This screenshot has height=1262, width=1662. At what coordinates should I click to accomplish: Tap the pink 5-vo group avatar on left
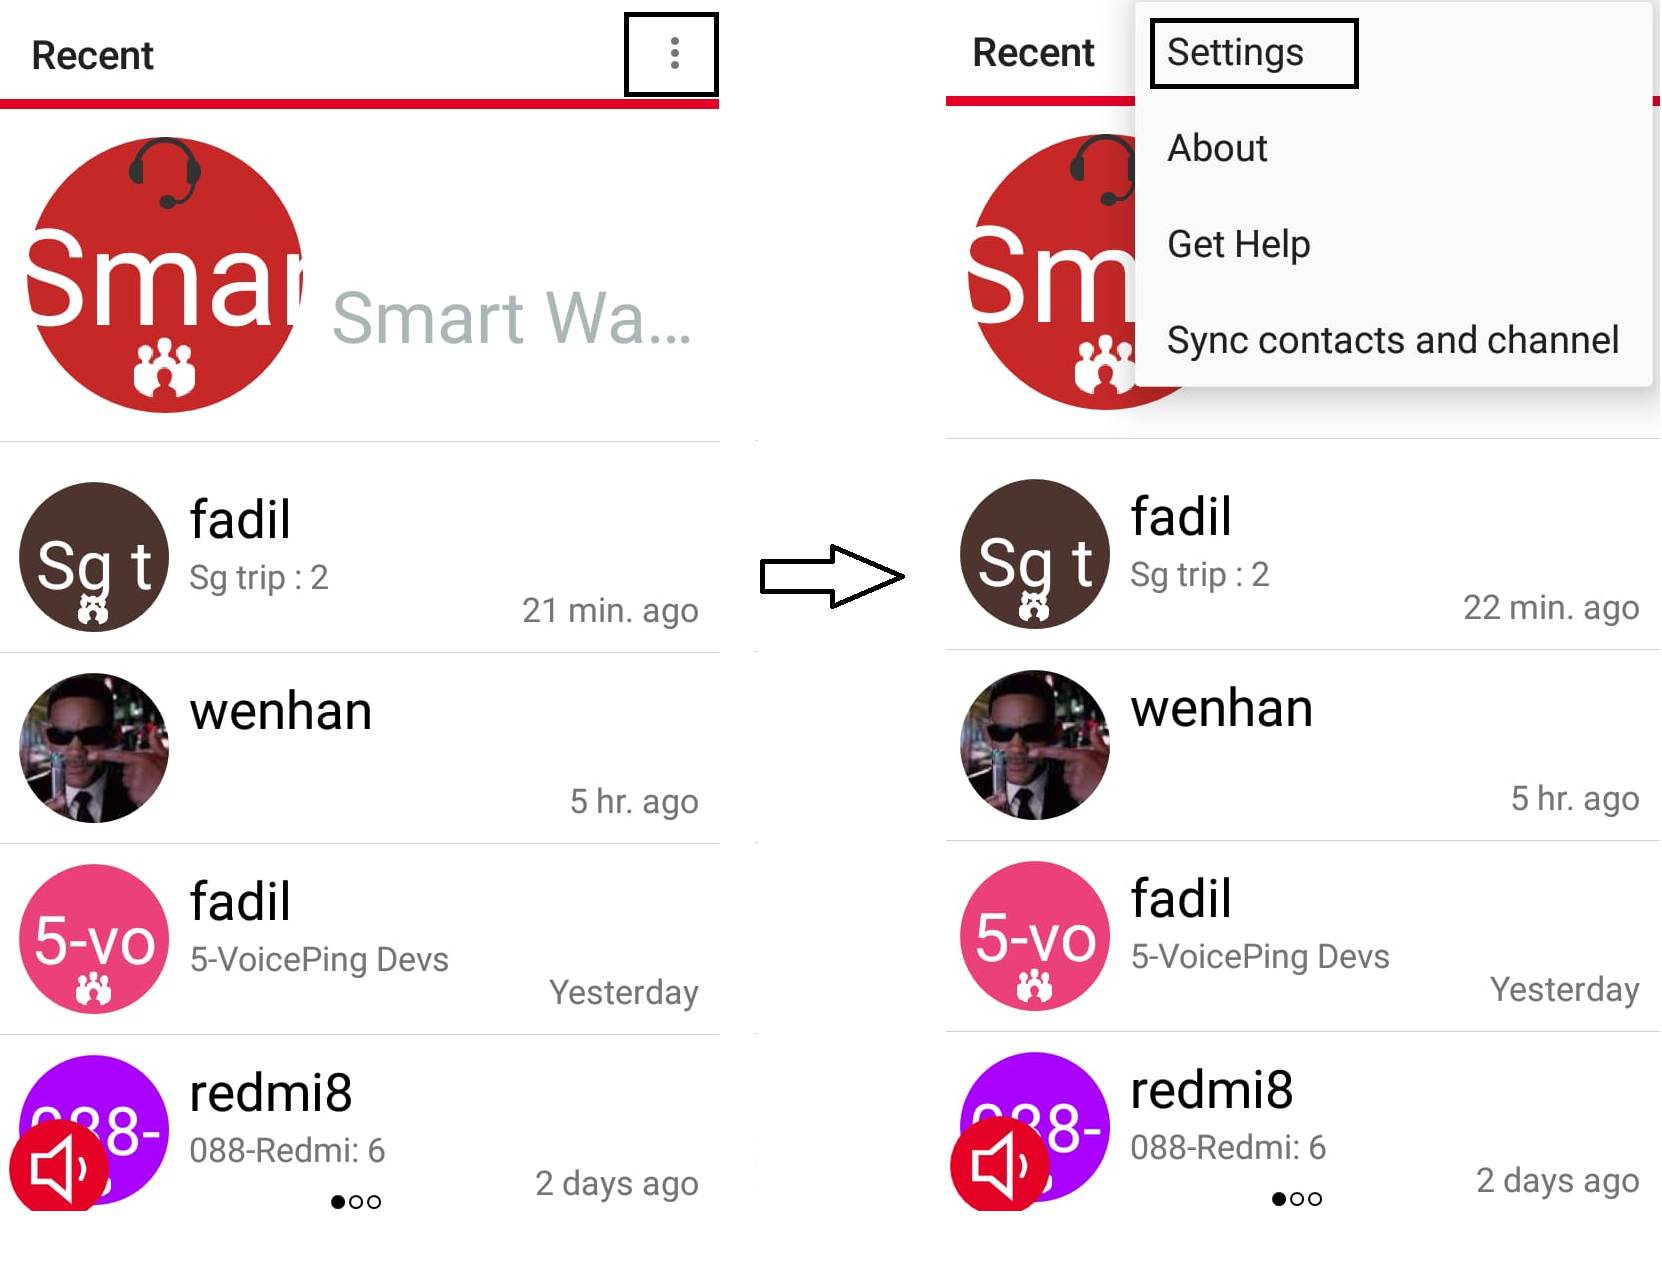(94, 939)
